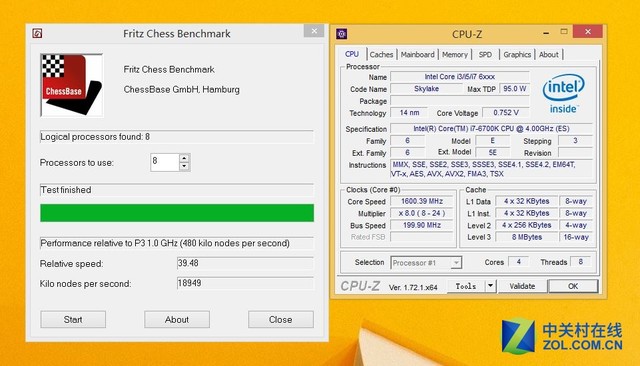The image size is (640, 366).
Task: Click the Core Speed value '1600.39 MHz'
Action: click(422, 201)
